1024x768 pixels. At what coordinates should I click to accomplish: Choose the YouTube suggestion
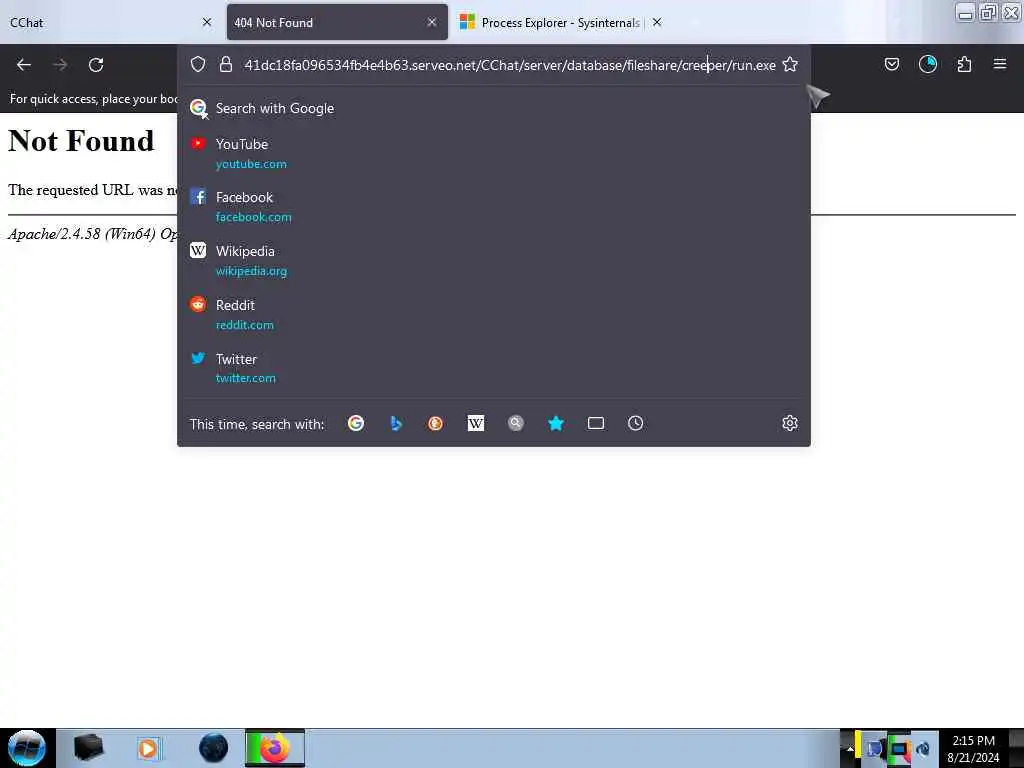[x=494, y=153]
